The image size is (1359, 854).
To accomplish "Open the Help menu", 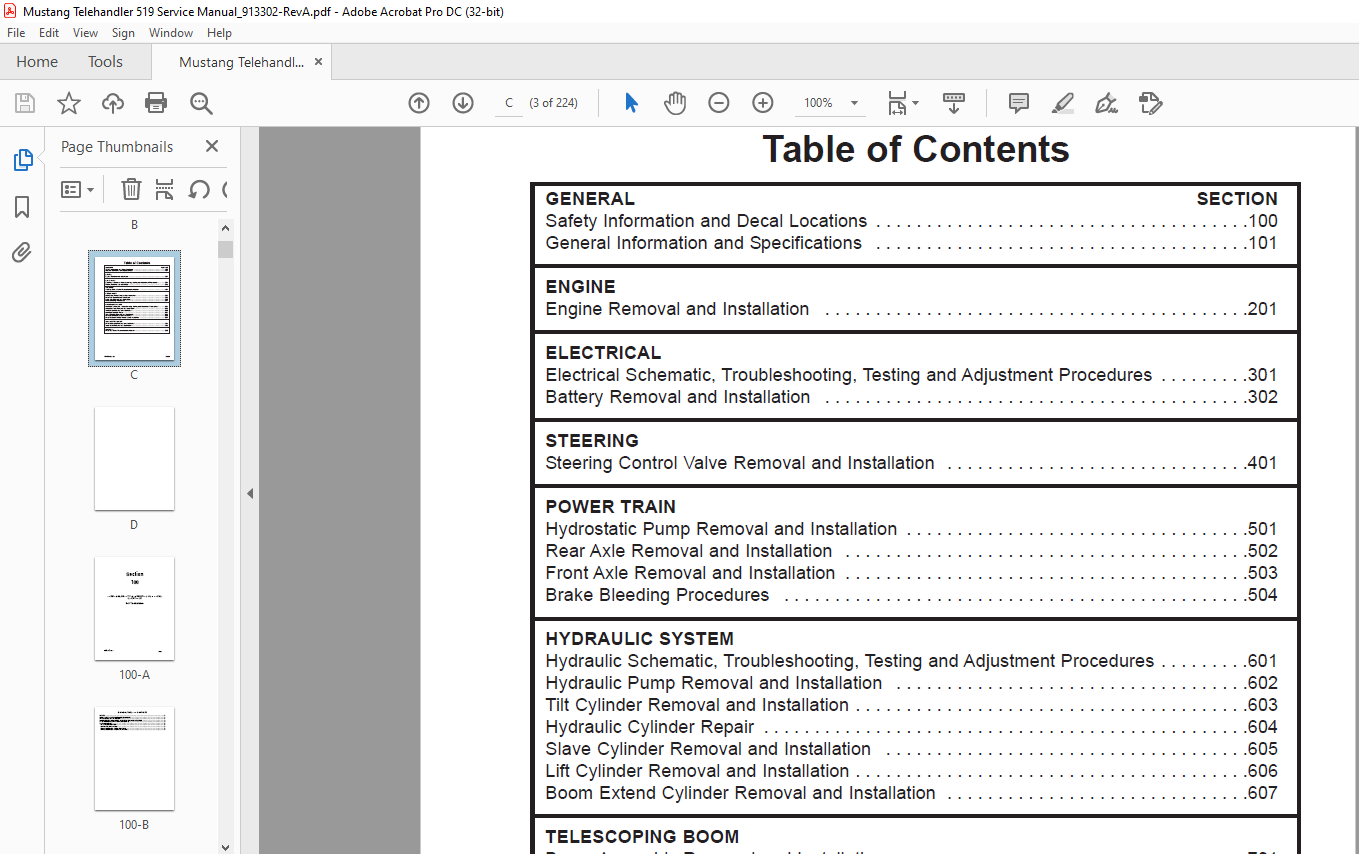I will [x=219, y=33].
